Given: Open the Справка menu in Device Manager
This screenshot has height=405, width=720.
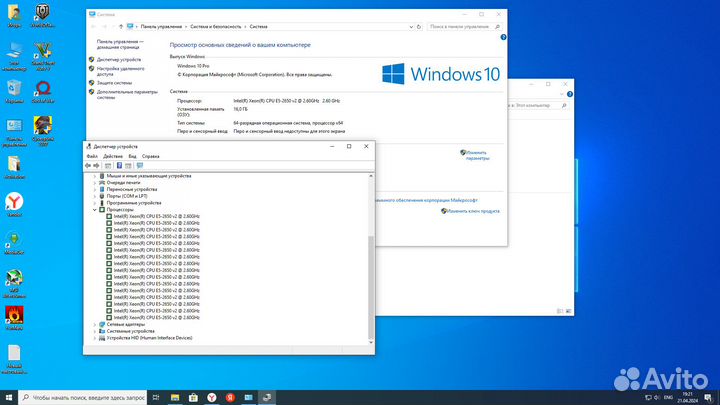Looking at the screenshot, I should [x=150, y=156].
